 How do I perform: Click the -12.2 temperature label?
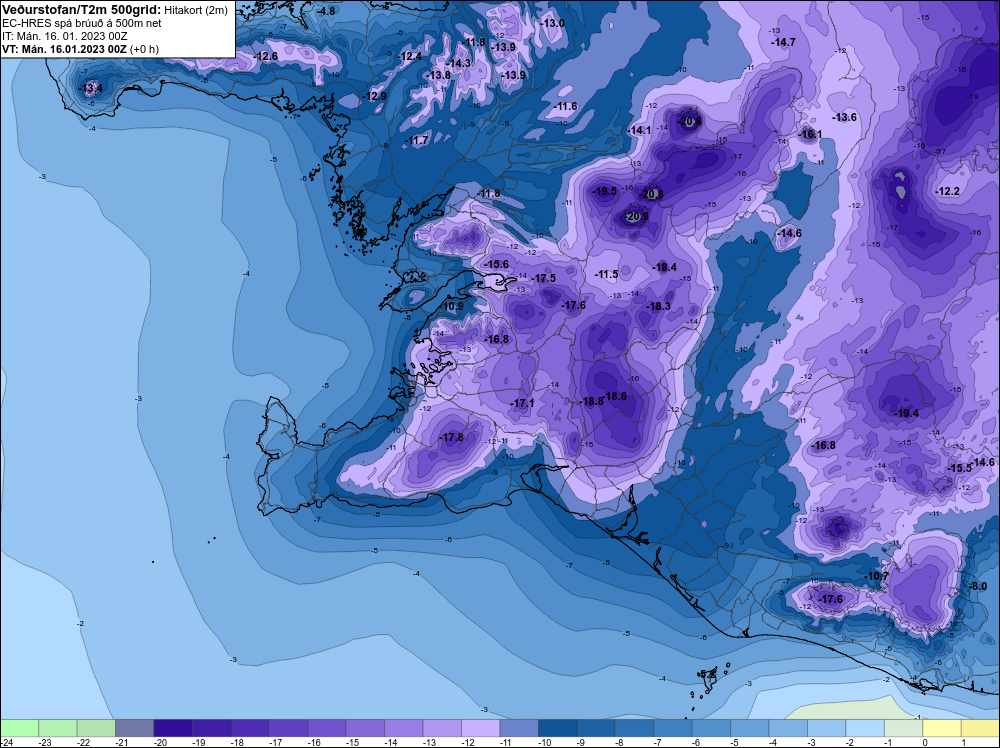click(947, 191)
